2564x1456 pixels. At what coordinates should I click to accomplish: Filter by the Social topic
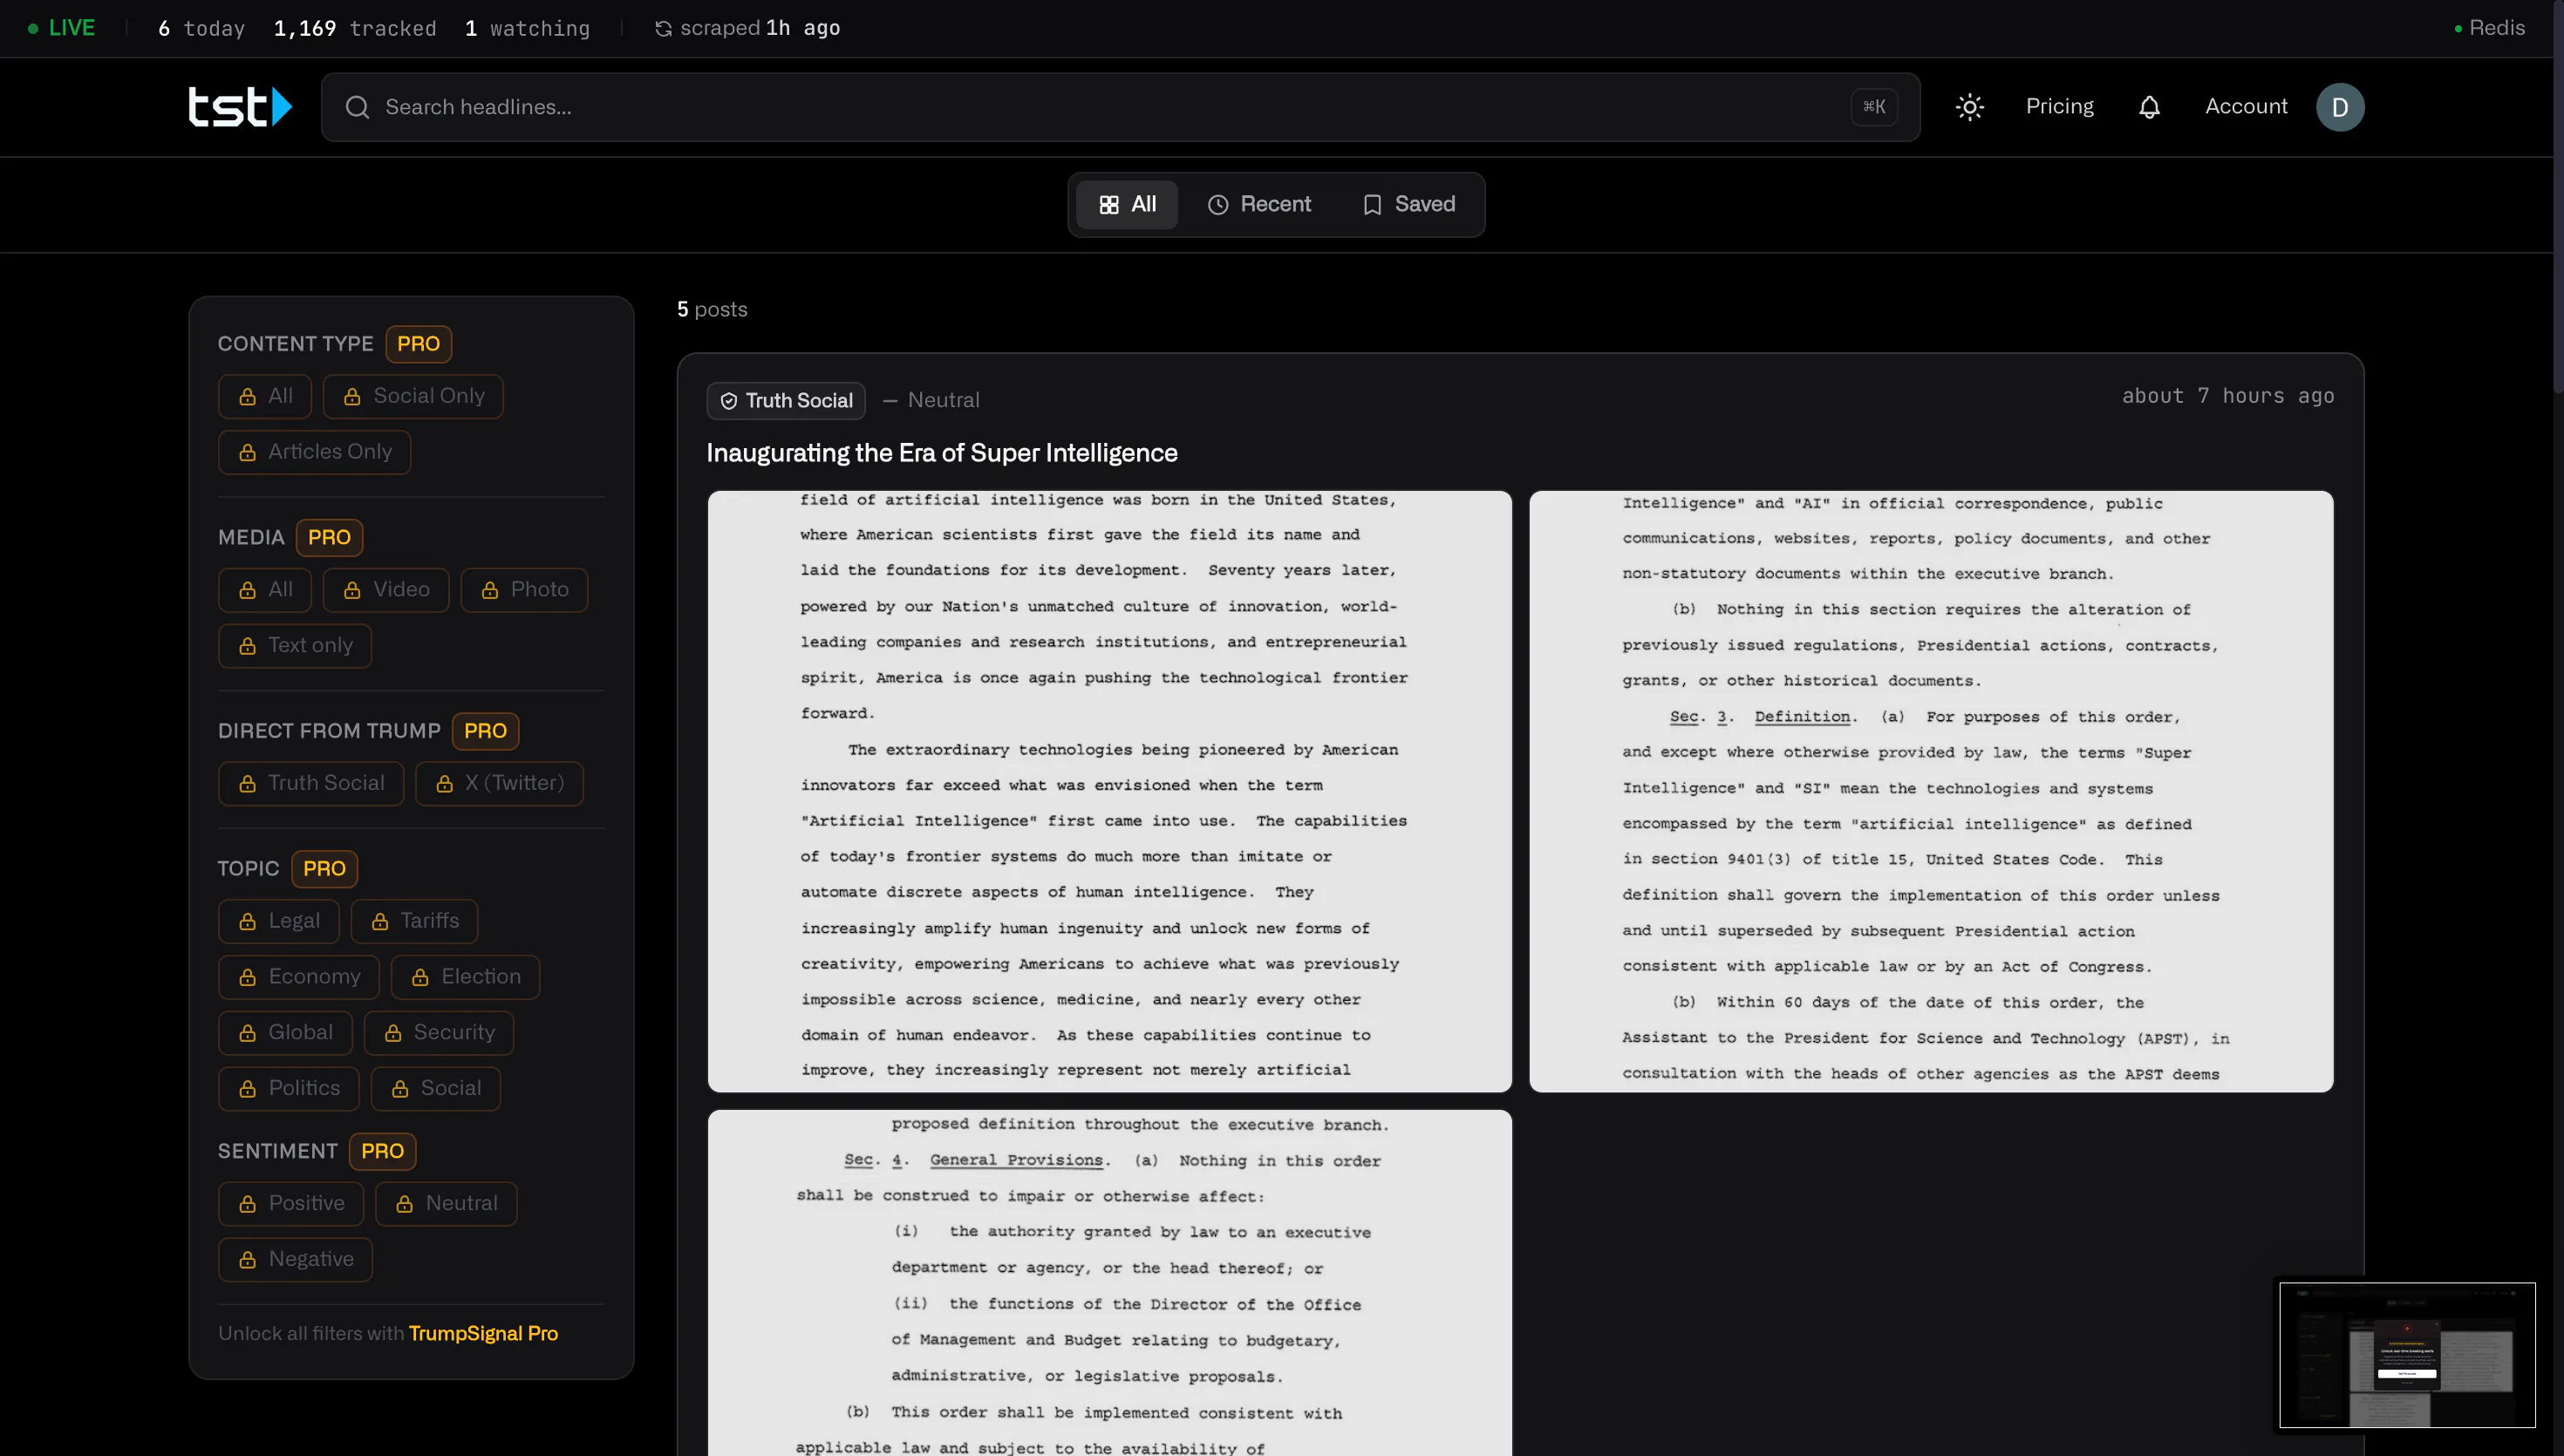[436, 1089]
